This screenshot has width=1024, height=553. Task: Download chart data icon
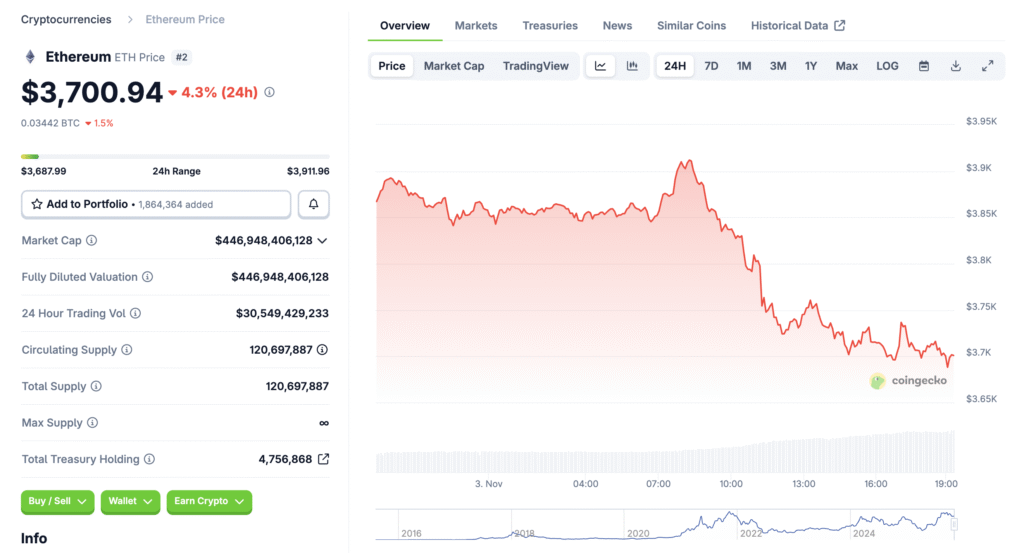tap(956, 66)
